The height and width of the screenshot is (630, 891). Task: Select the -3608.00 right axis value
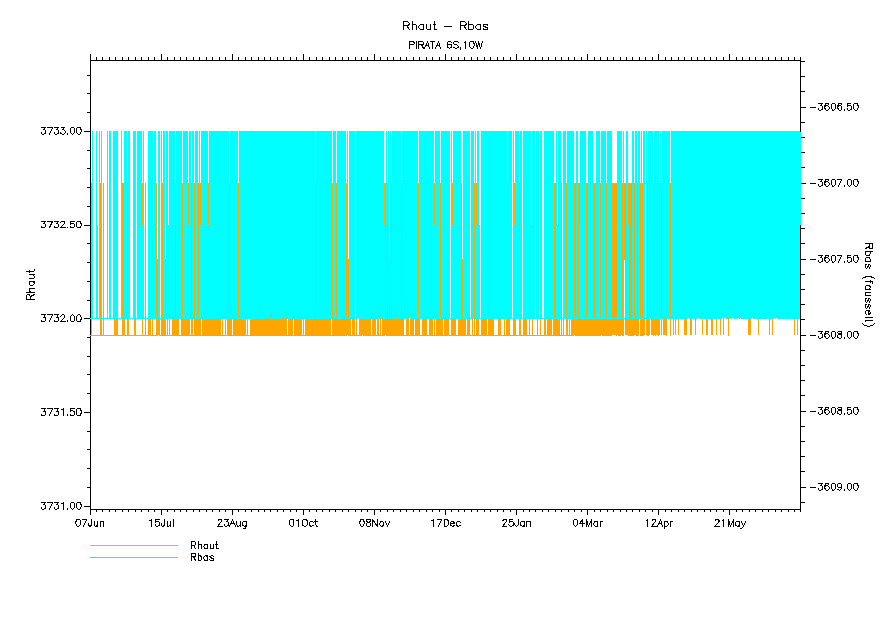pos(835,335)
